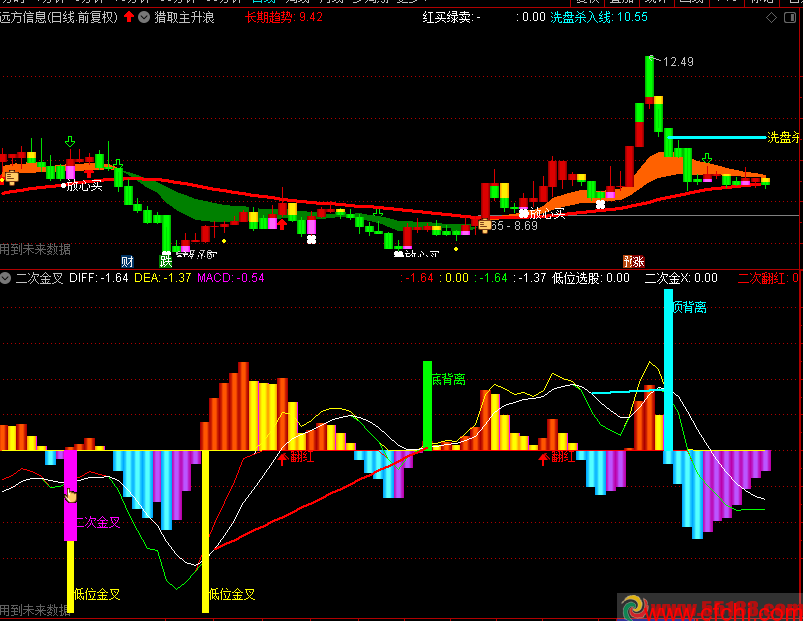Viewport: 803px width, 621px height.
Task: Click the tall green candle at the 12.49 peak
Action: point(649,76)
